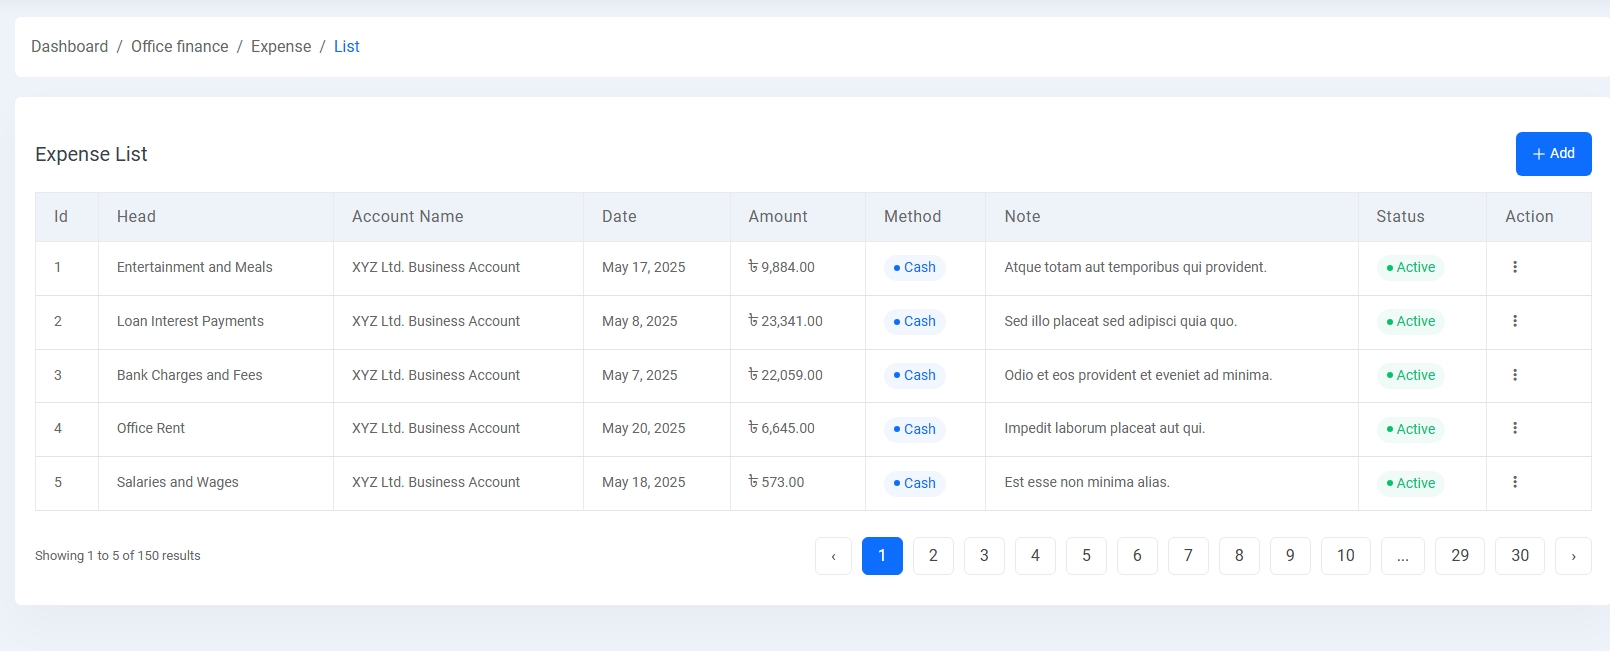Go to pagination page 29
The width and height of the screenshot is (1610, 651).
pos(1460,556)
